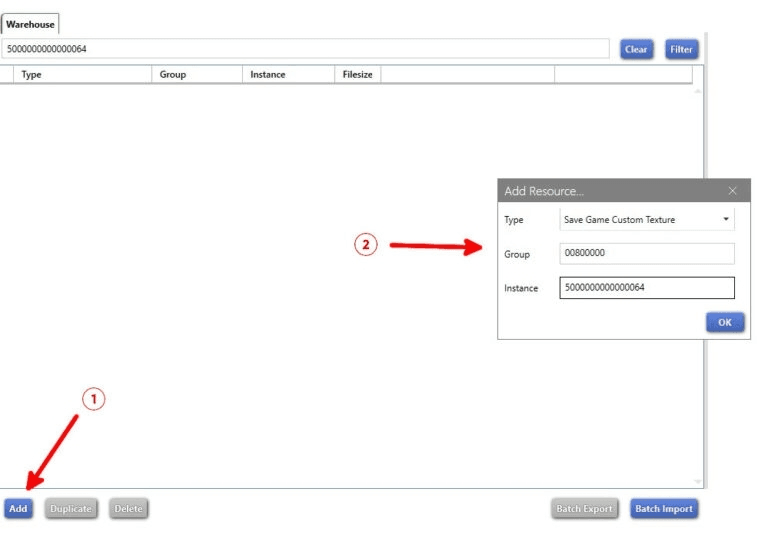Focus the Instance field in the Add Resource dialog
768x555 pixels.
click(x=647, y=288)
